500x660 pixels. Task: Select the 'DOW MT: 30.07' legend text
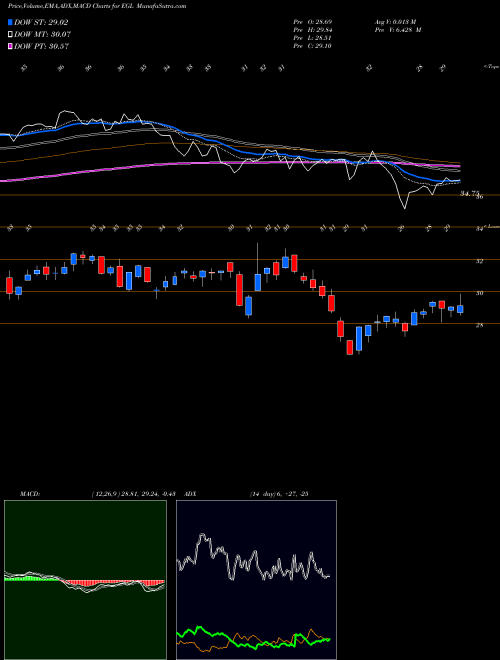pos(43,34)
